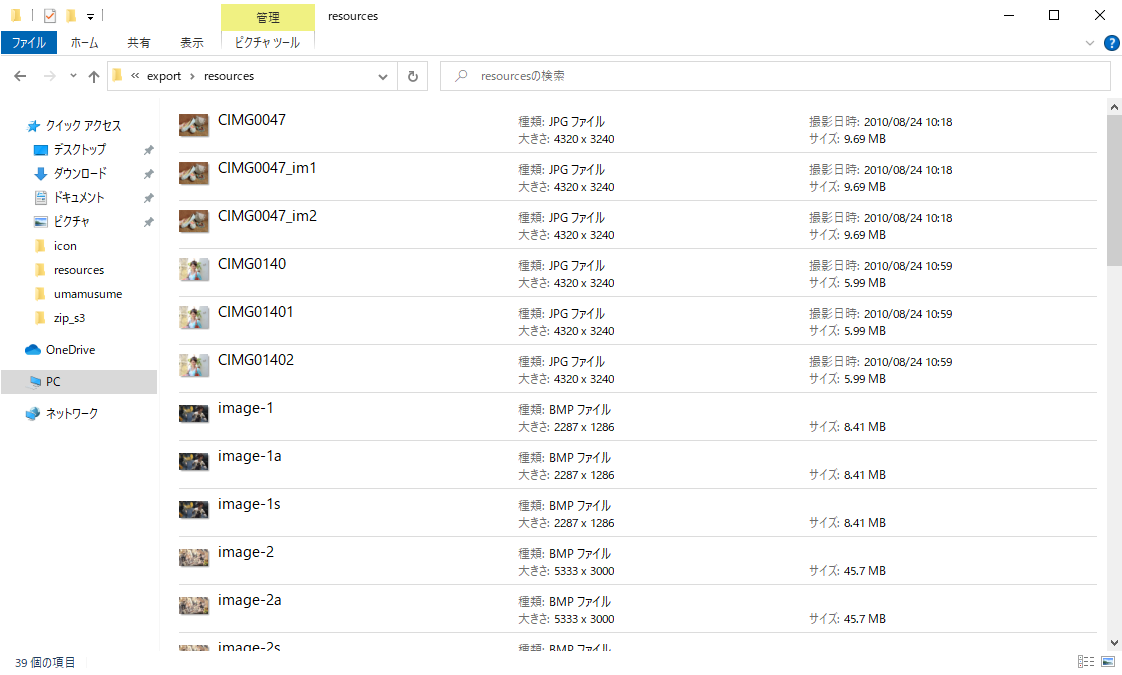Open ピクチャ in the sidebar
The height and width of the screenshot is (675, 1122).
tap(71, 222)
